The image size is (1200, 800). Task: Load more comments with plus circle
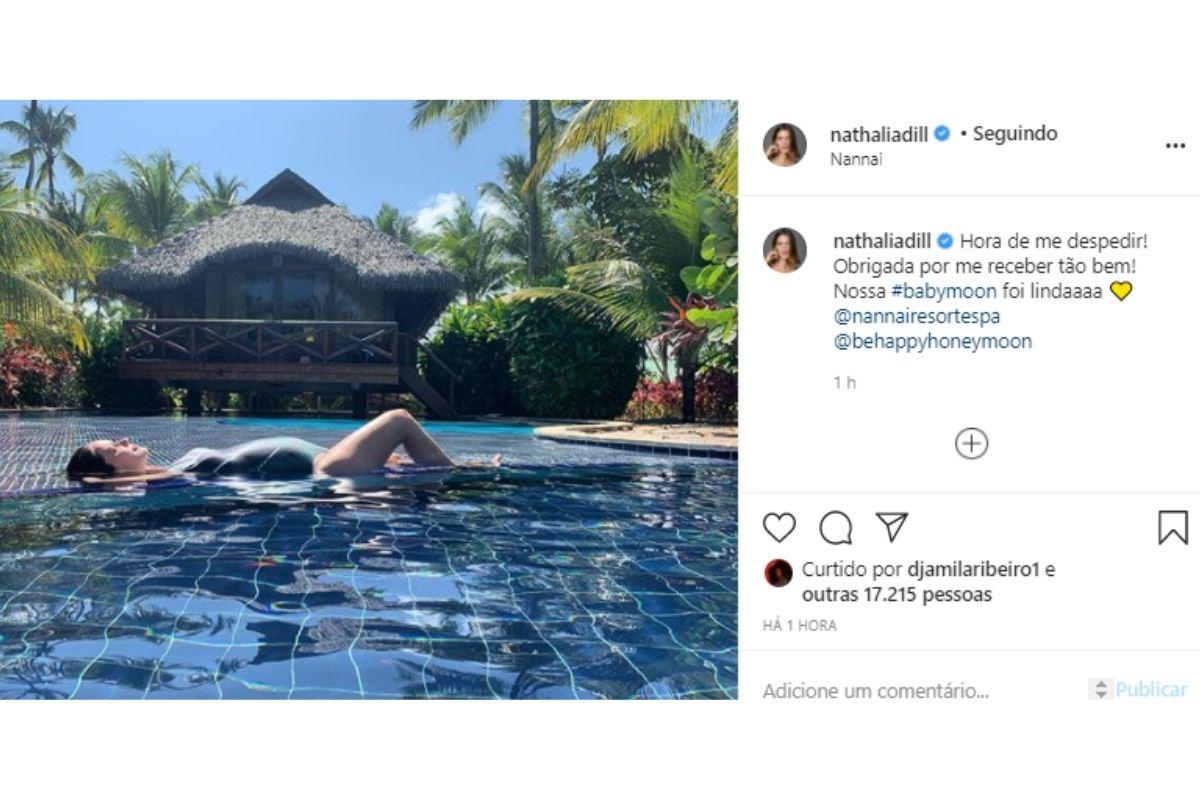[x=971, y=443]
